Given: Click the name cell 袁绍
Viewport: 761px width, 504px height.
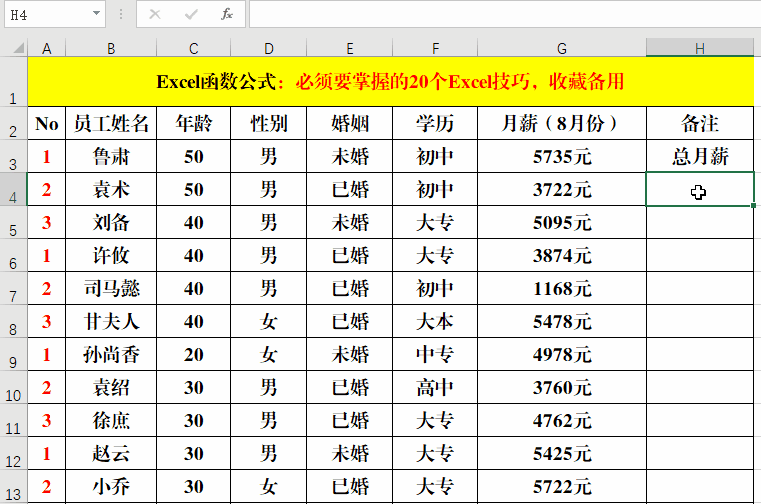Looking at the screenshot, I should (x=111, y=387).
